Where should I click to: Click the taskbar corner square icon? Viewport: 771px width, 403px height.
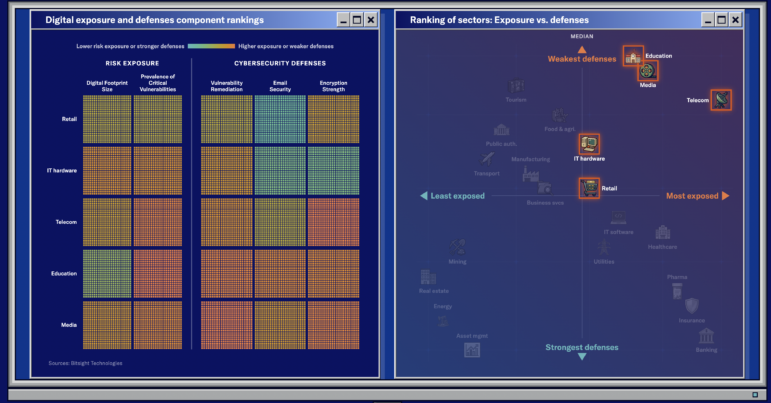click(x=755, y=394)
